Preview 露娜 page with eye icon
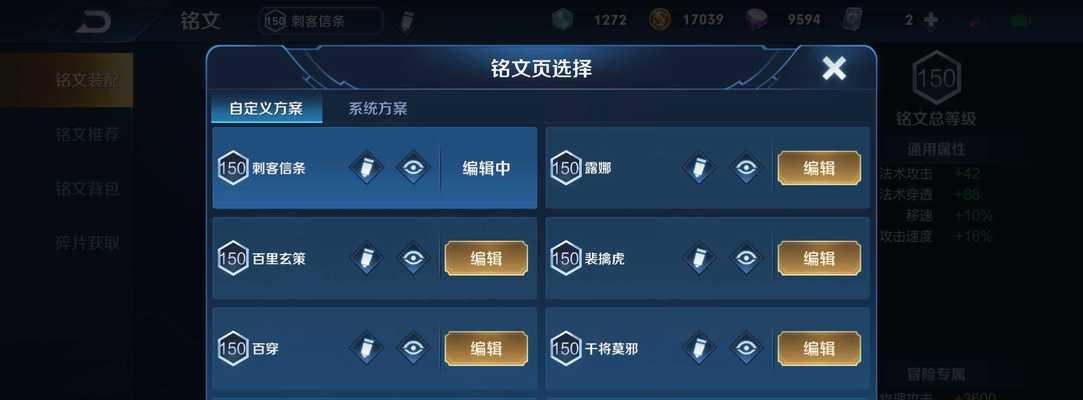 coord(746,168)
